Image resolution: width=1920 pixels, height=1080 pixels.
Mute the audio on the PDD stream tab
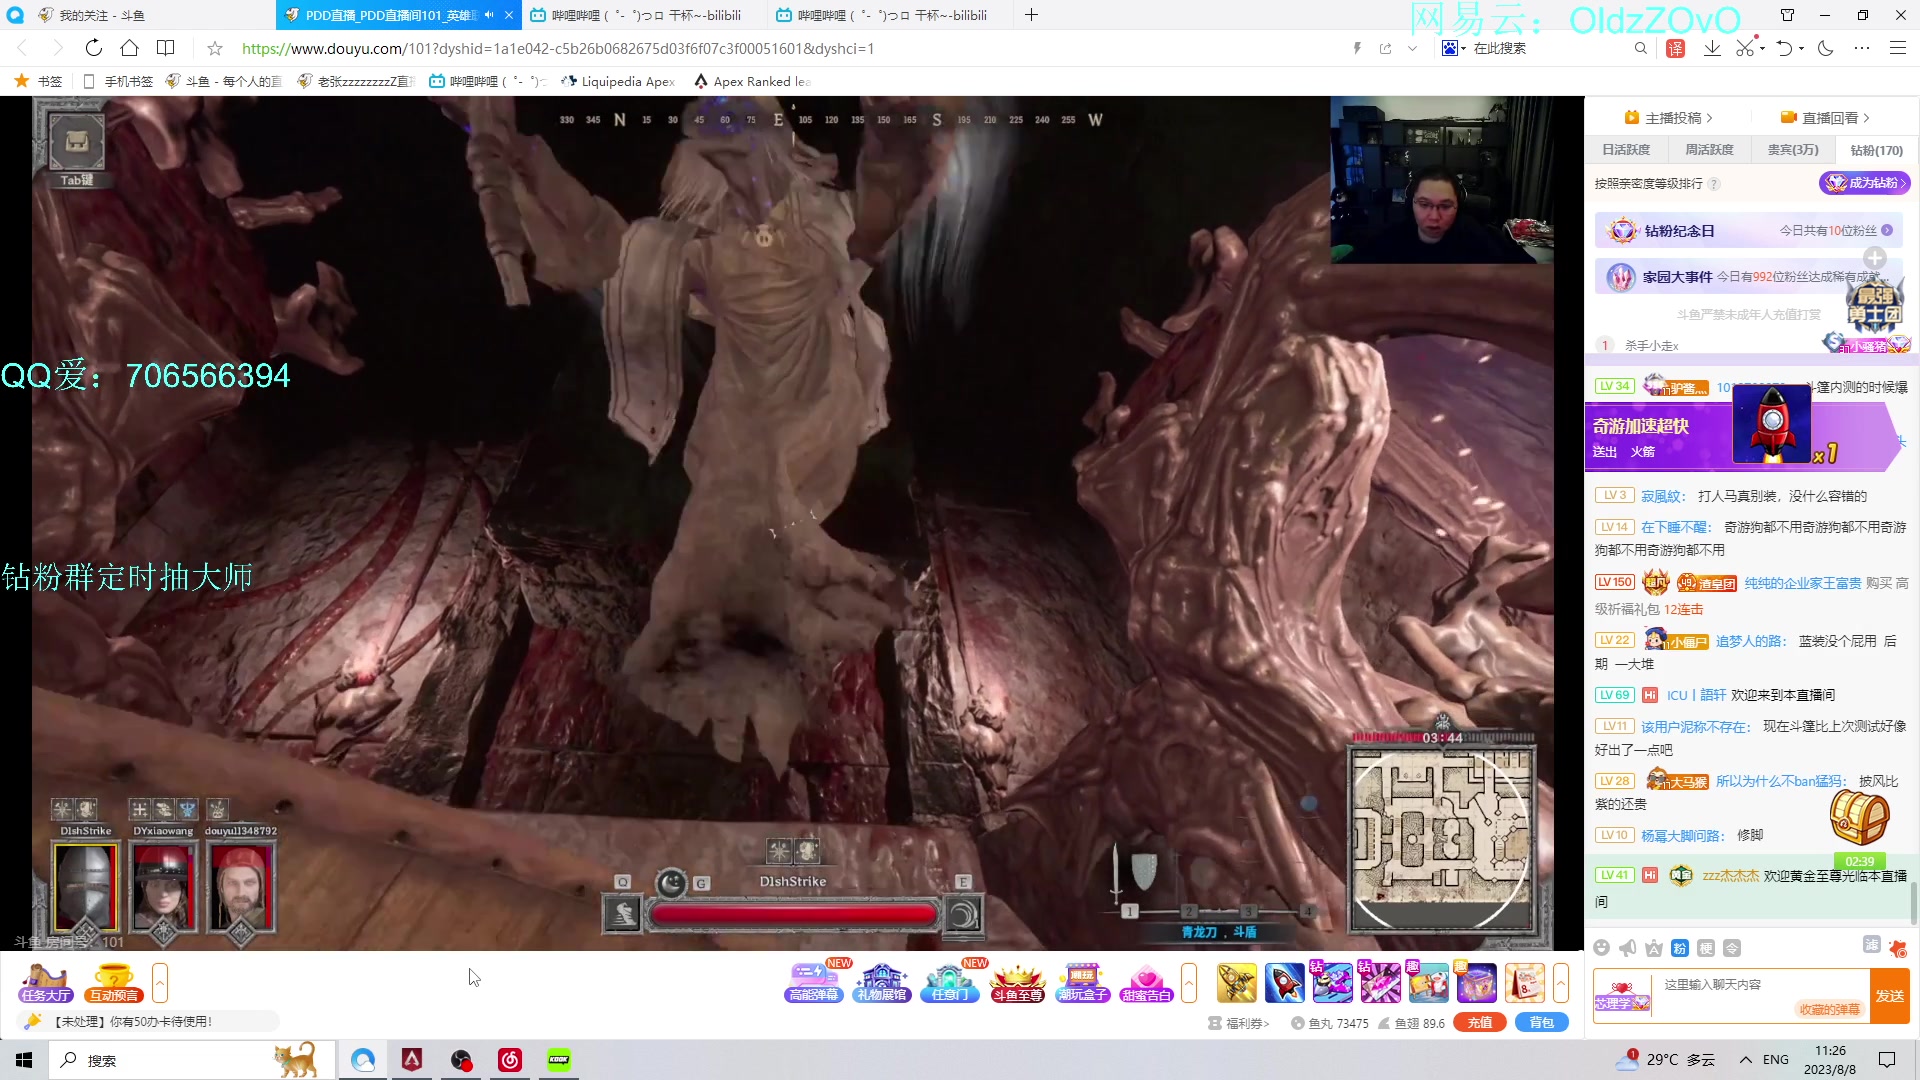[489, 15]
